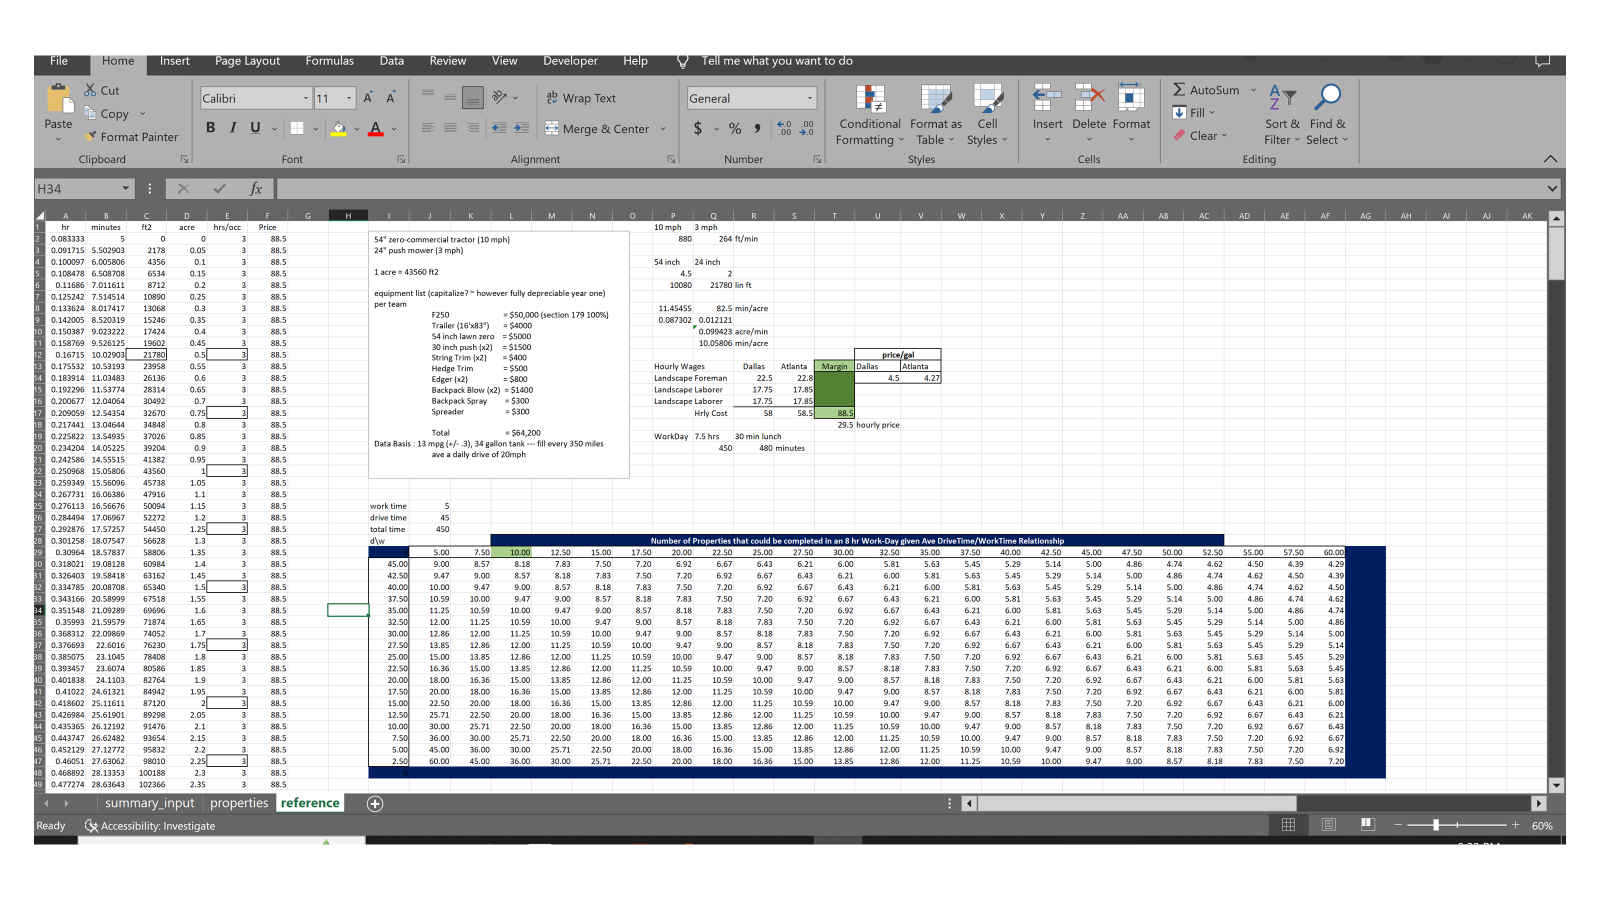The image size is (1600, 900).
Task: Click the Insert cells icon
Action: click(x=1047, y=98)
